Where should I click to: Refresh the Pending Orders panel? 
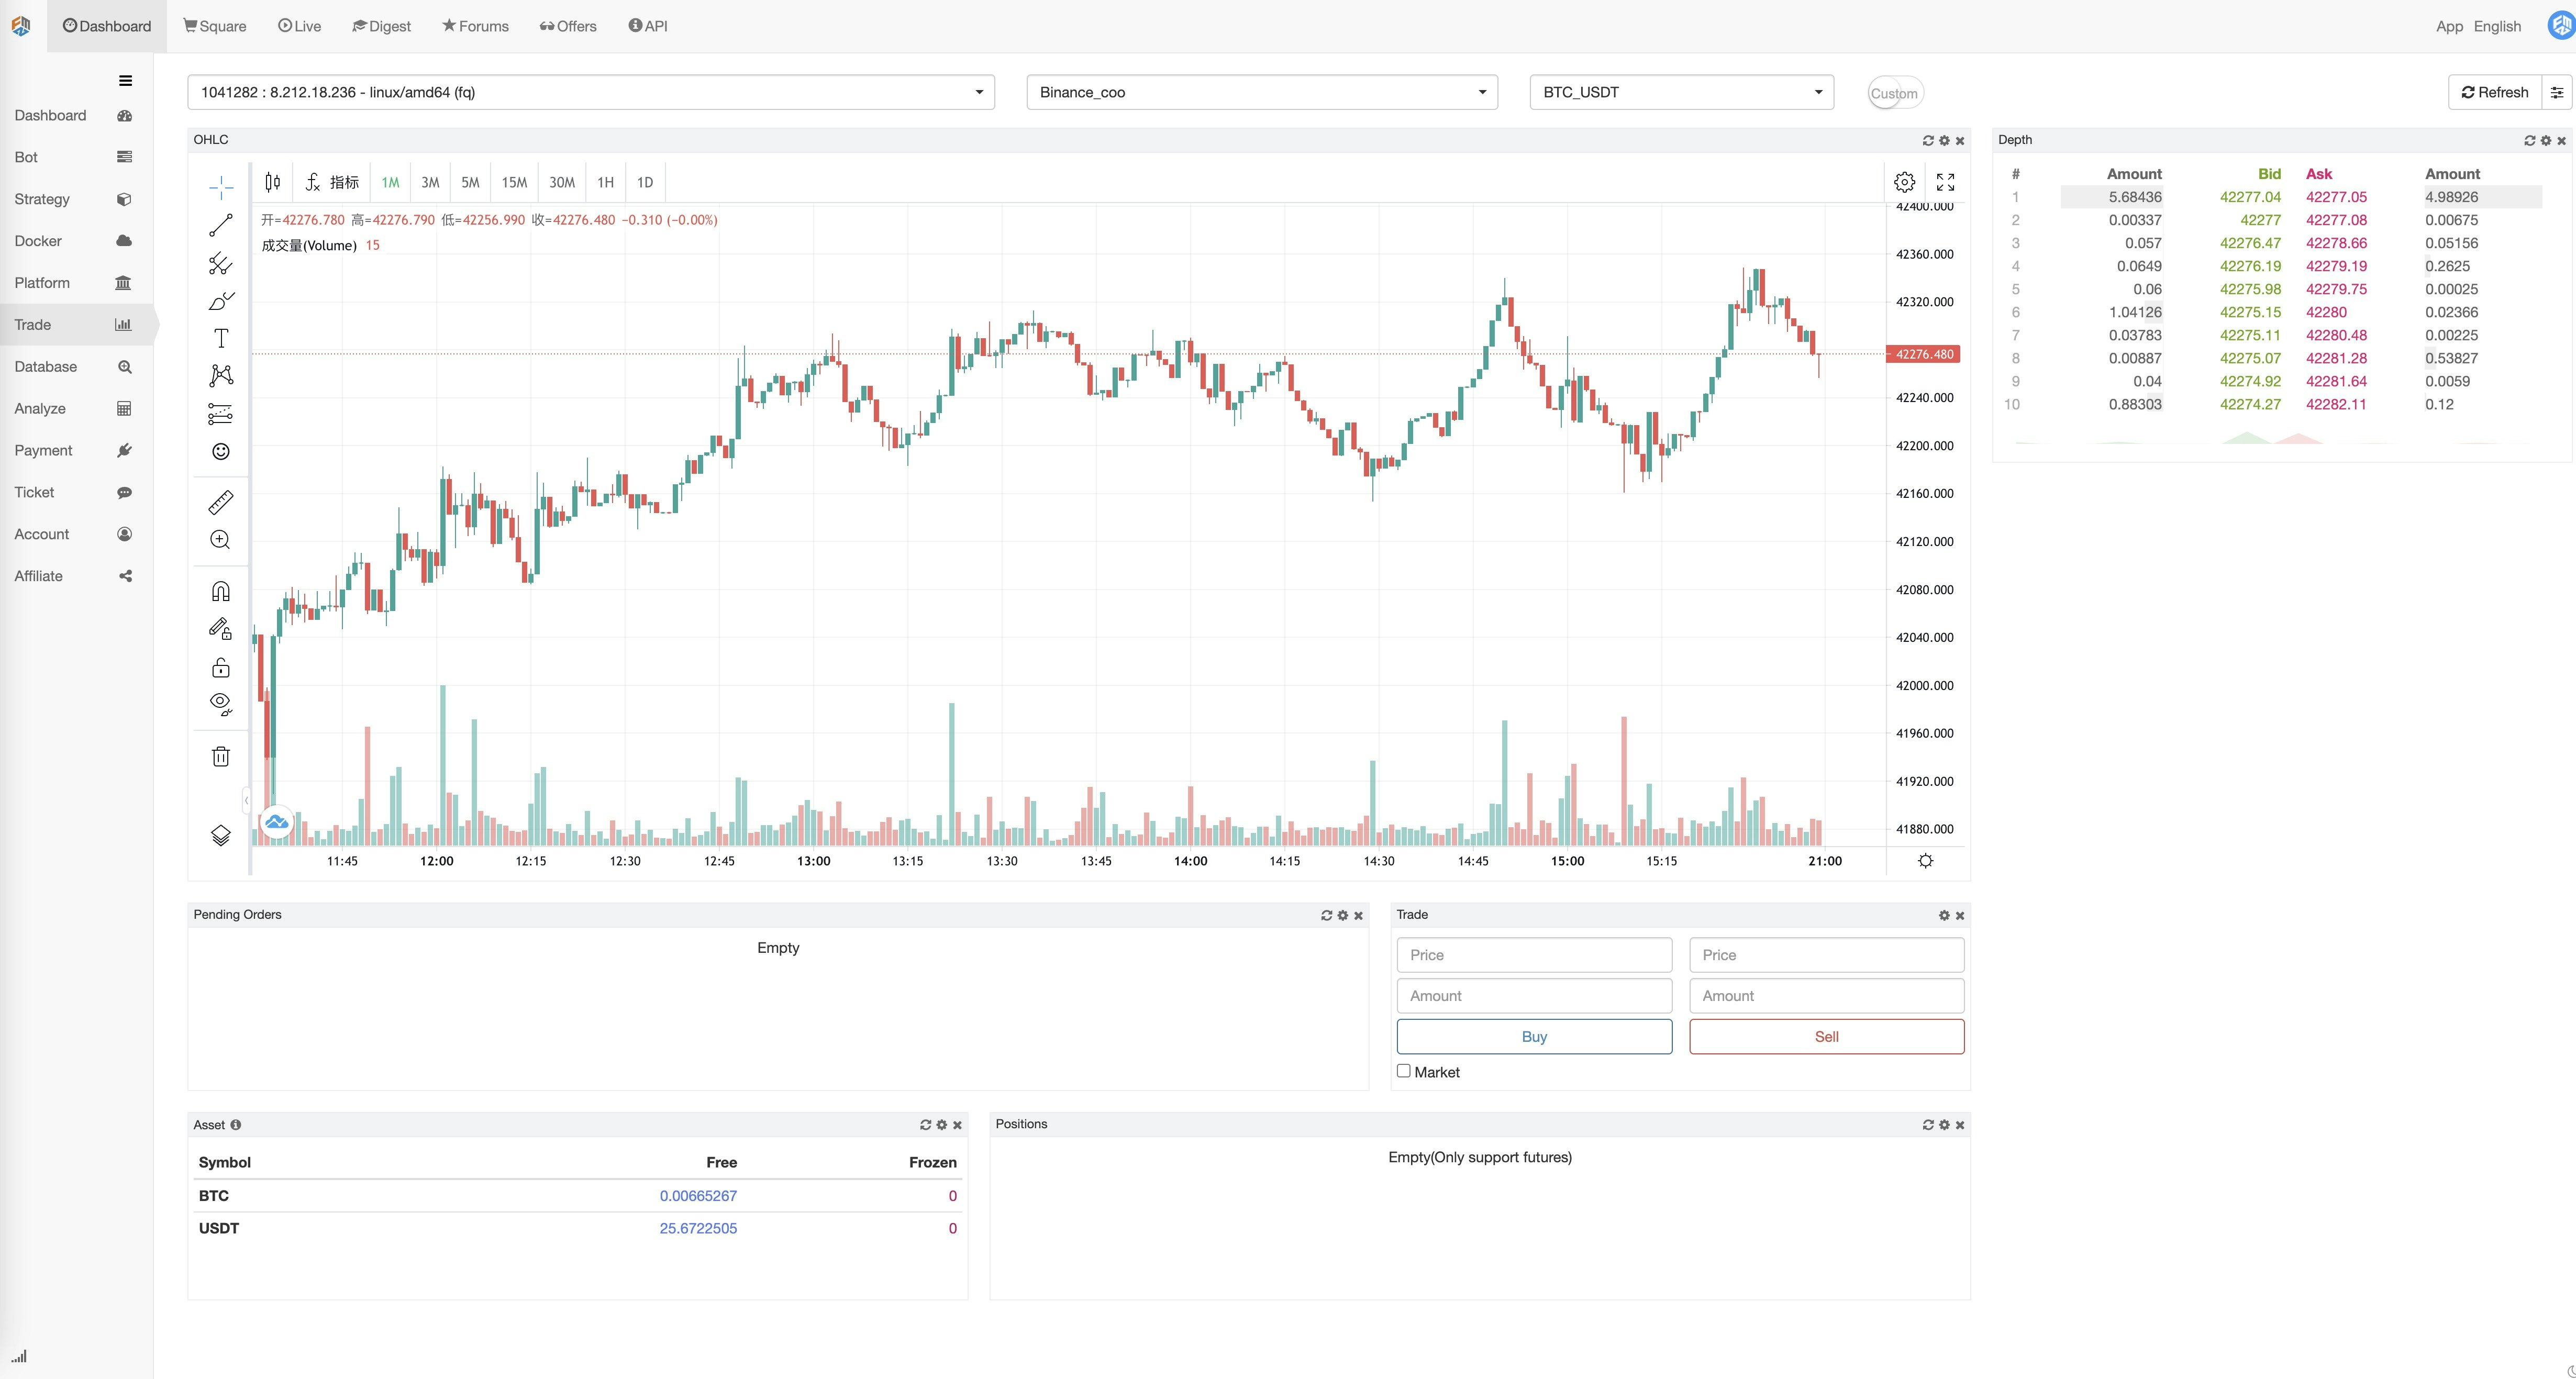click(x=1327, y=916)
